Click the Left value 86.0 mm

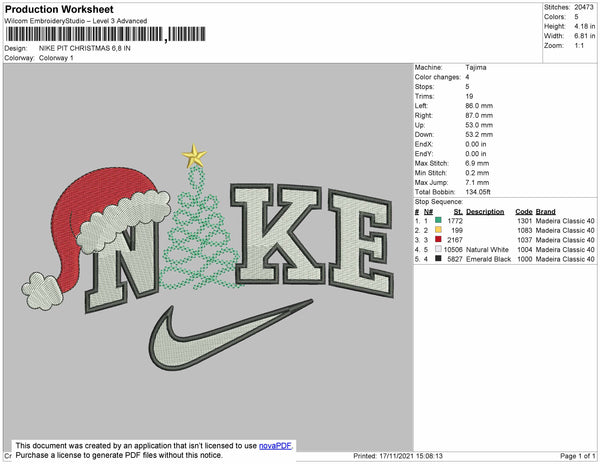[479, 106]
